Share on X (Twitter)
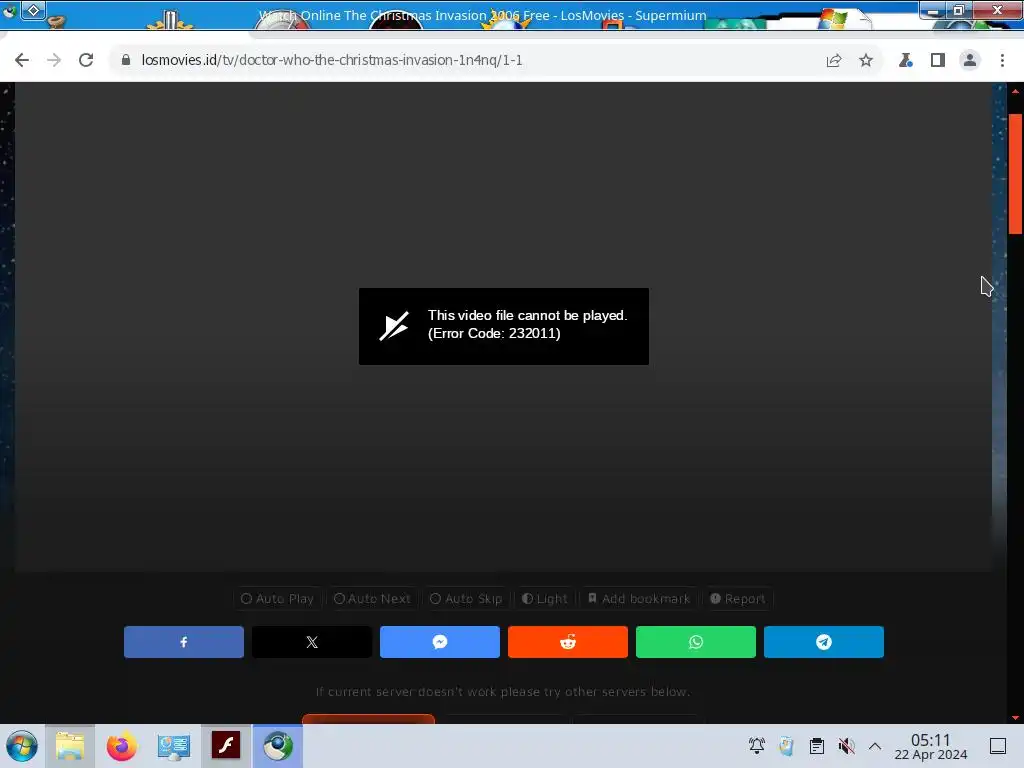 tap(312, 642)
